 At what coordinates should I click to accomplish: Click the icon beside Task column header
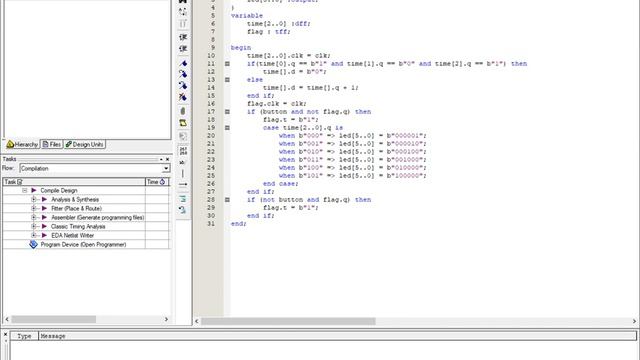pyautogui.click(x=20, y=182)
